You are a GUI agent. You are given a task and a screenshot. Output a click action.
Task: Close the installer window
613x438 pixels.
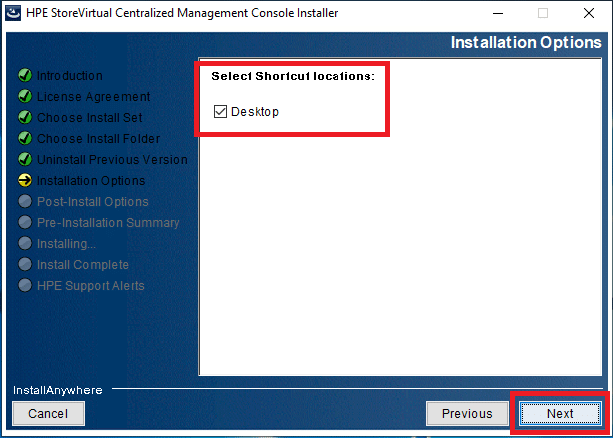pos(589,13)
